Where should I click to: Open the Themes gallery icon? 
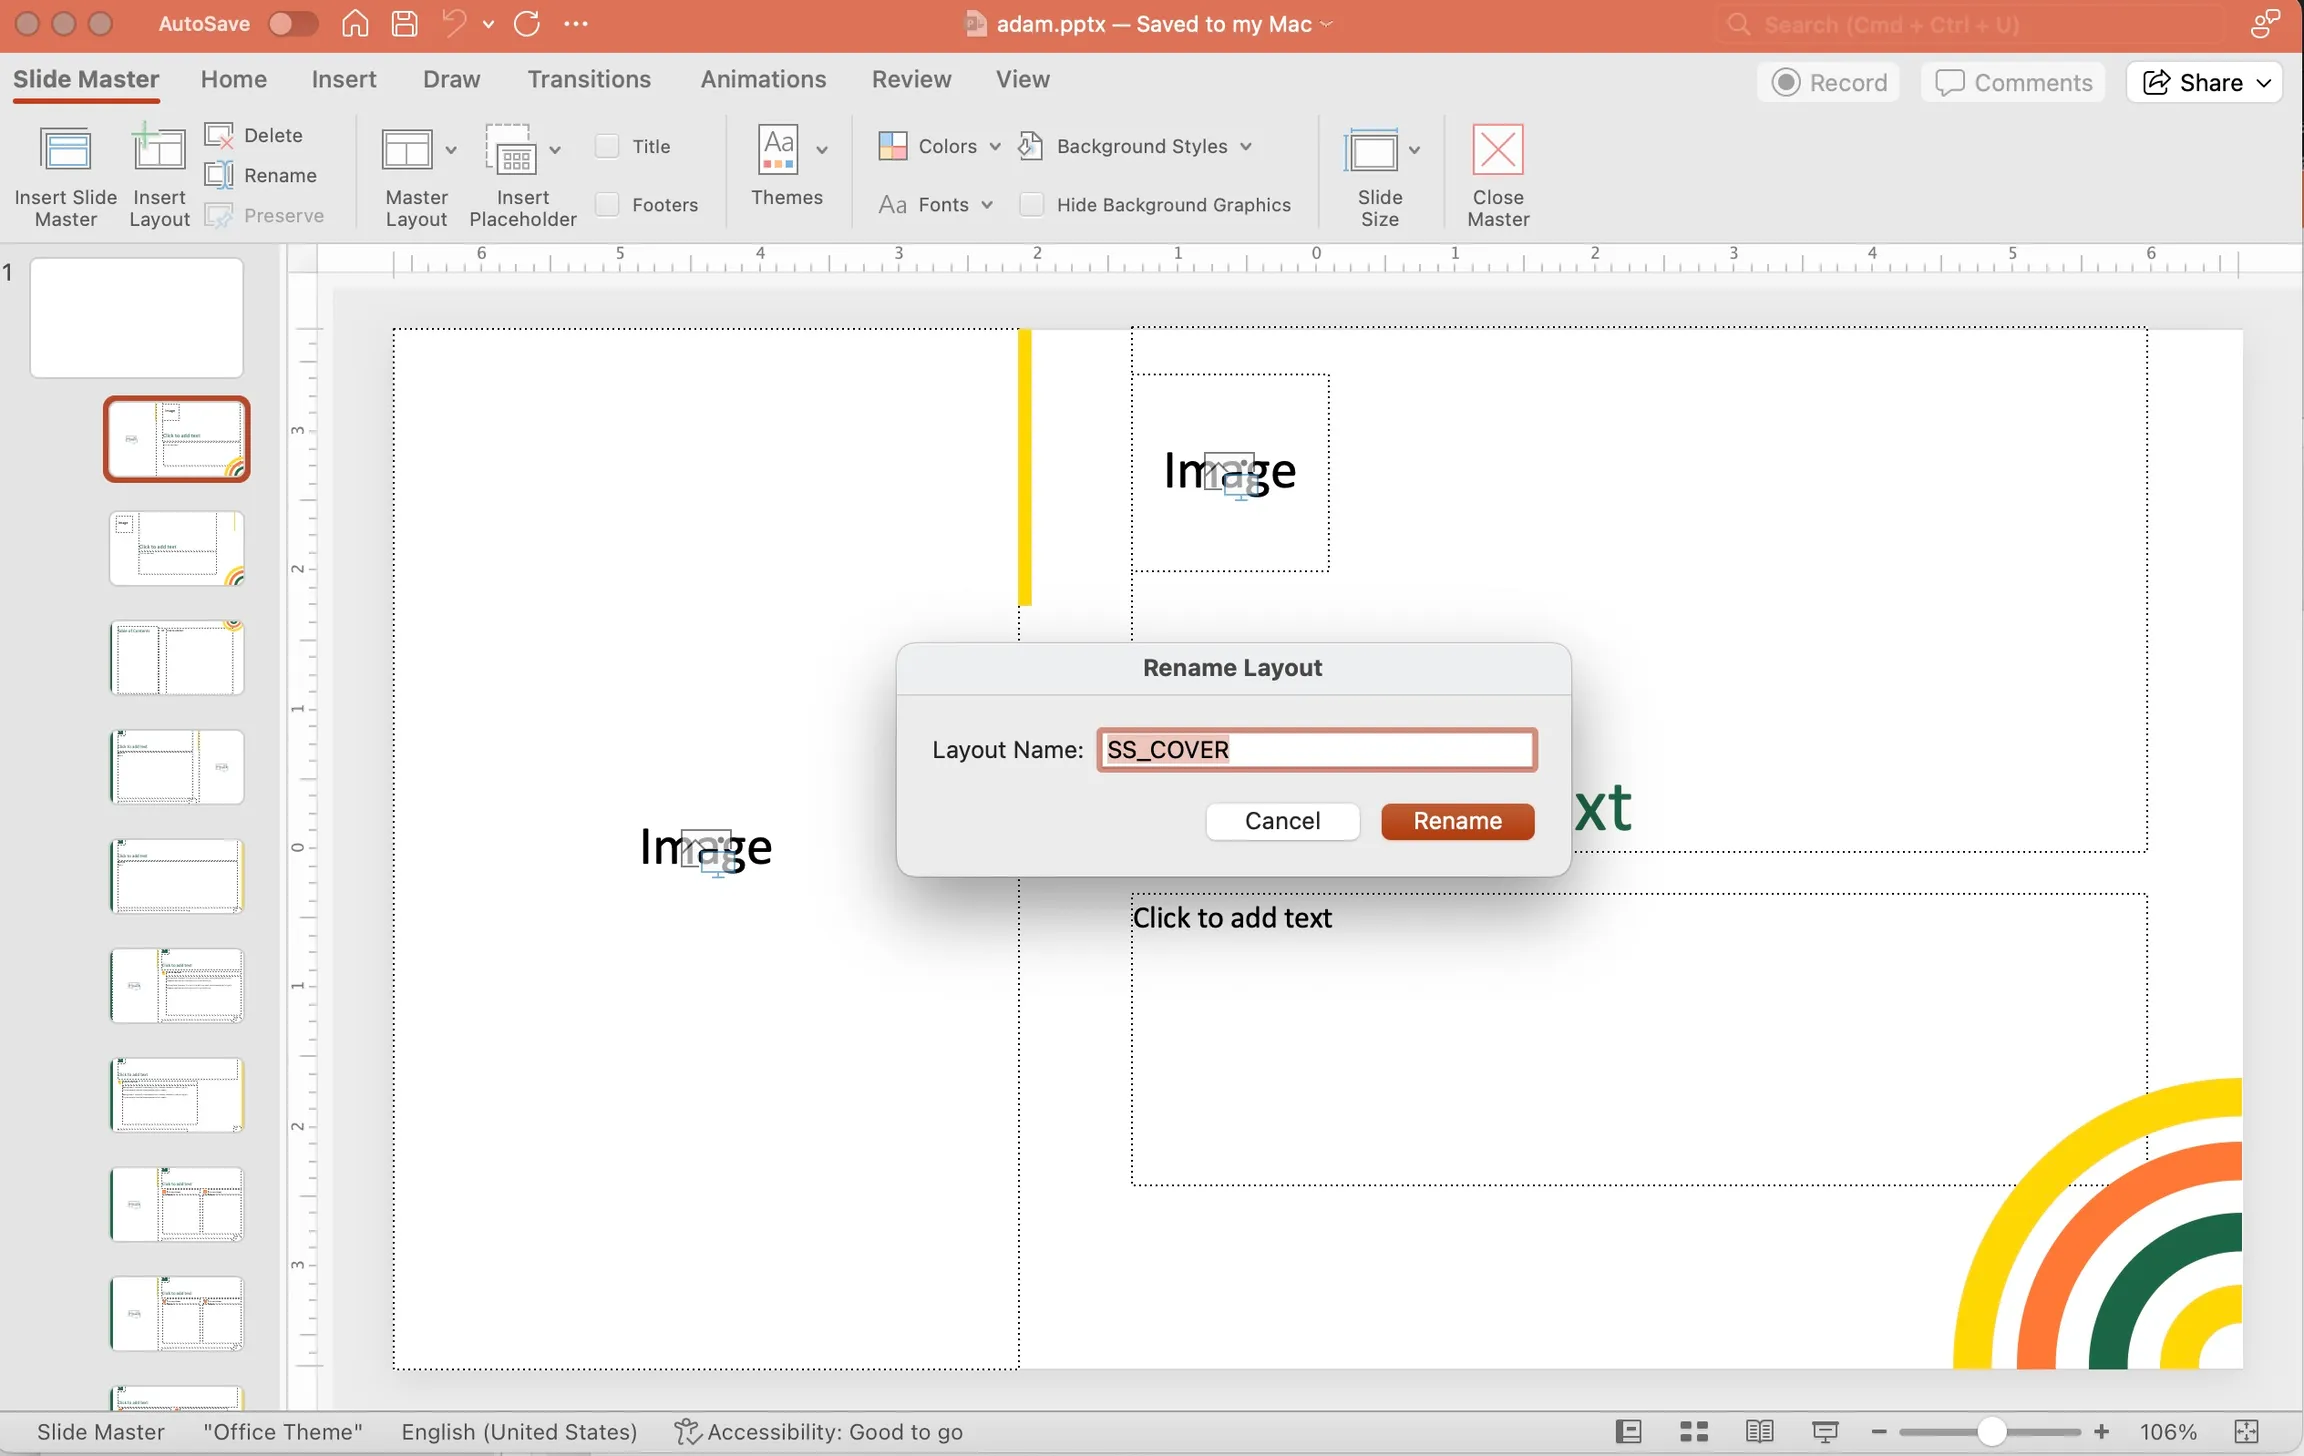coord(778,150)
